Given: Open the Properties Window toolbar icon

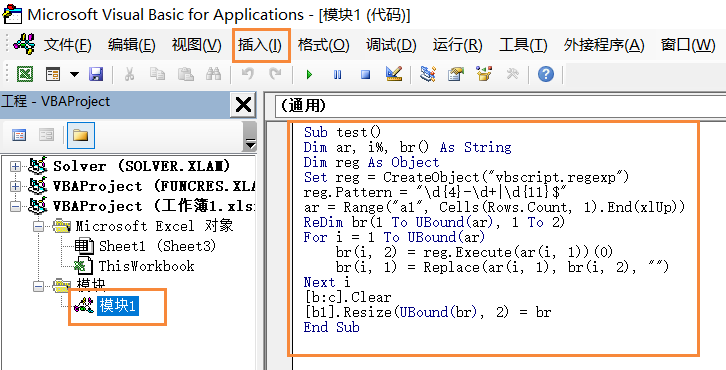Looking at the screenshot, I should coord(456,74).
